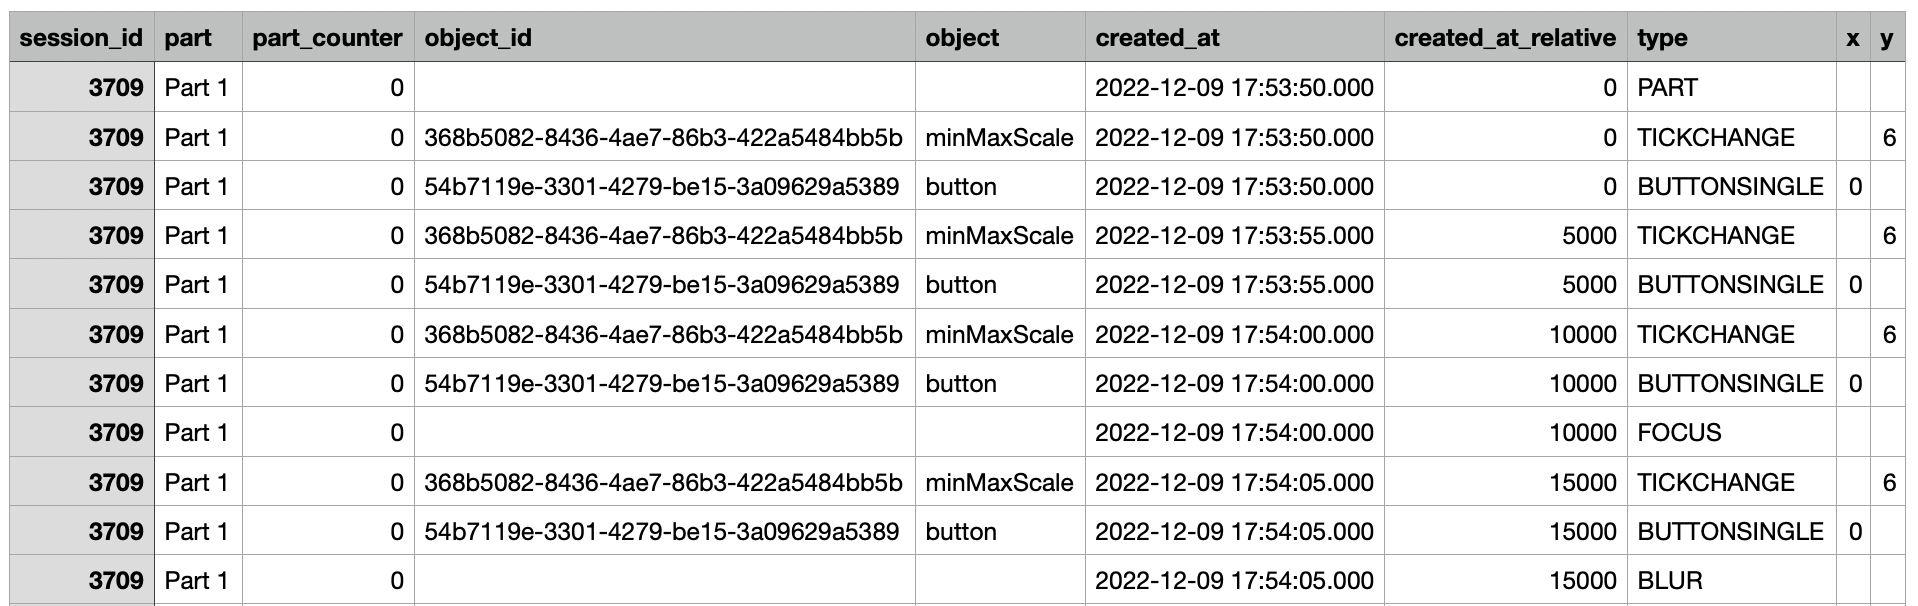The width and height of the screenshot is (1918, 606).
Task: Select the last BUTTONSINGLE type cell
Action: coord(1732,532)
